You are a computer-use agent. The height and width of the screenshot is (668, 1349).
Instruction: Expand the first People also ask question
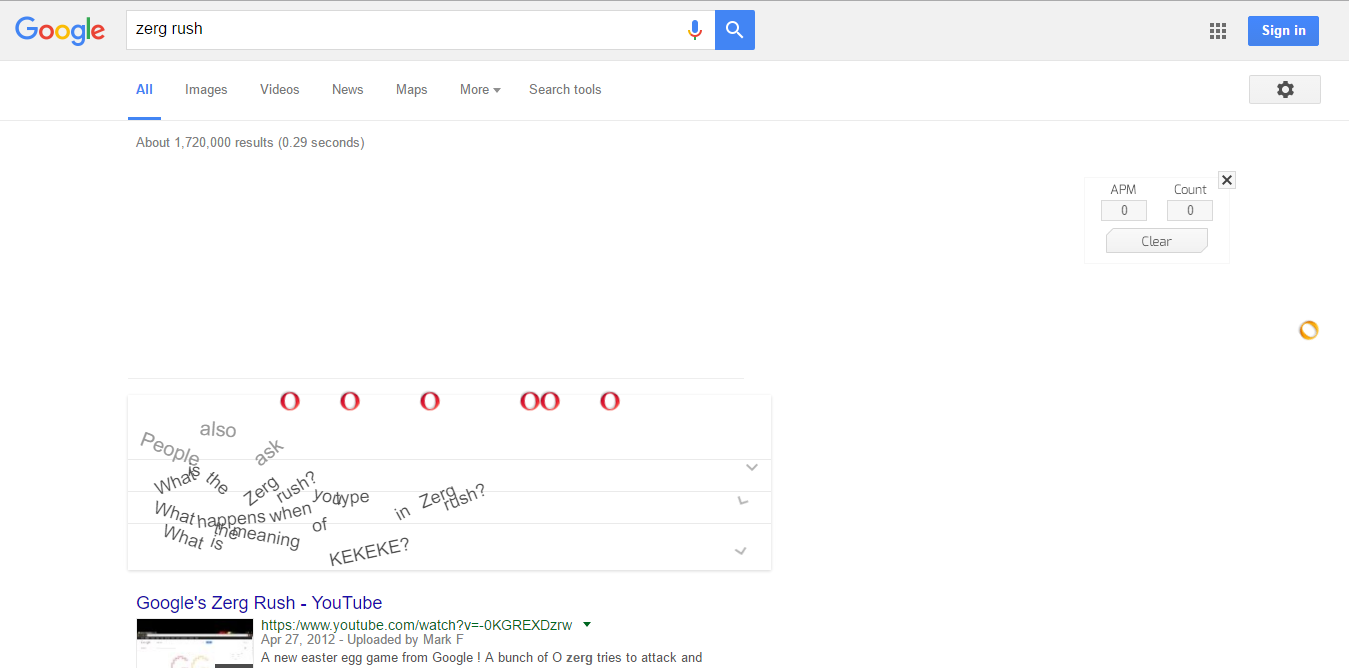coord(752,467)
